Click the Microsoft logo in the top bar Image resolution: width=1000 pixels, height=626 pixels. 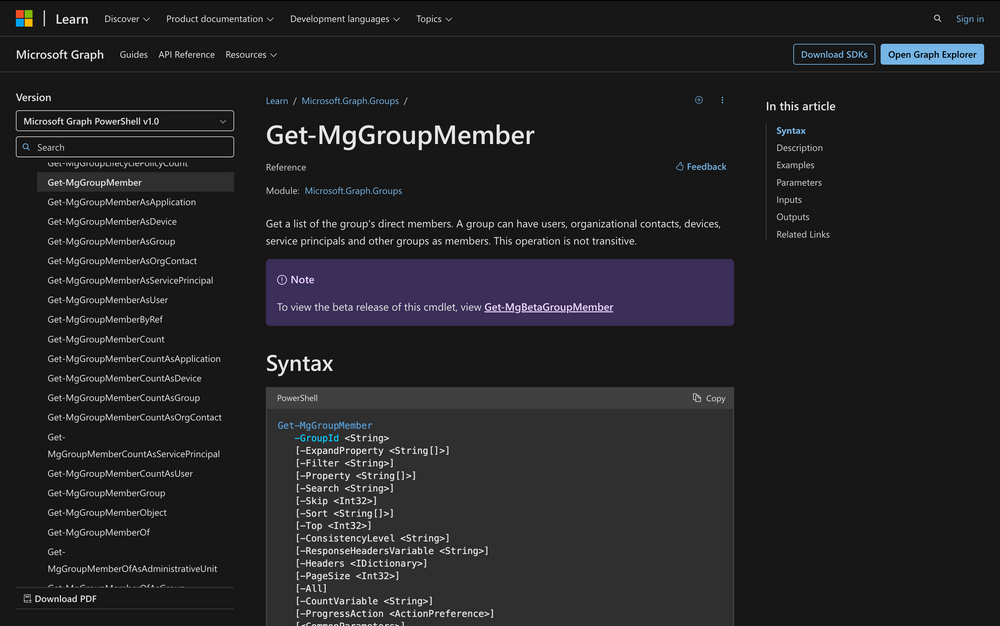pos(22,18)
